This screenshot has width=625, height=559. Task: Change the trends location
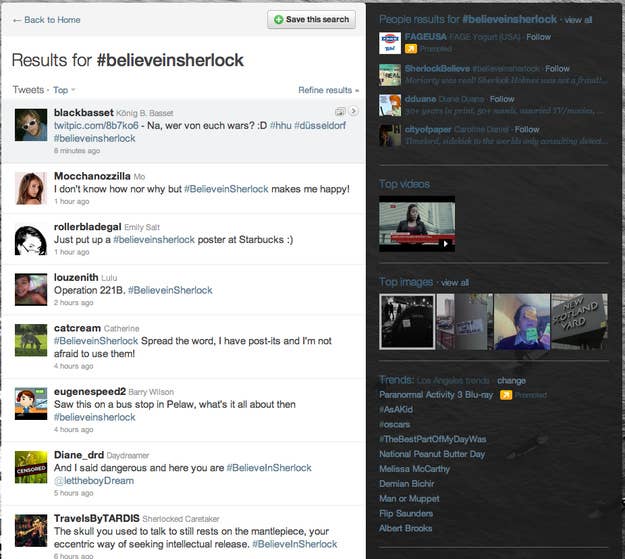[511, 381]
